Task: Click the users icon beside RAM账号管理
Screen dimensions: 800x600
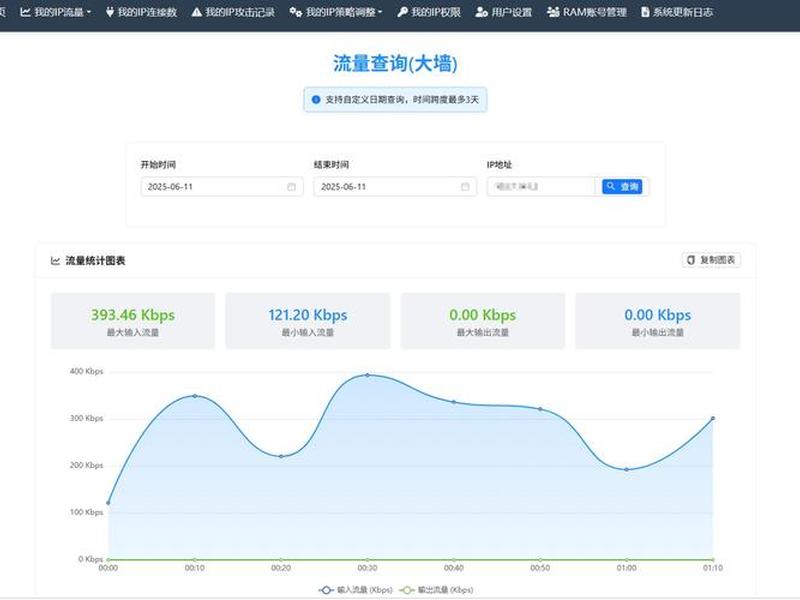Action: pos(553,12)
